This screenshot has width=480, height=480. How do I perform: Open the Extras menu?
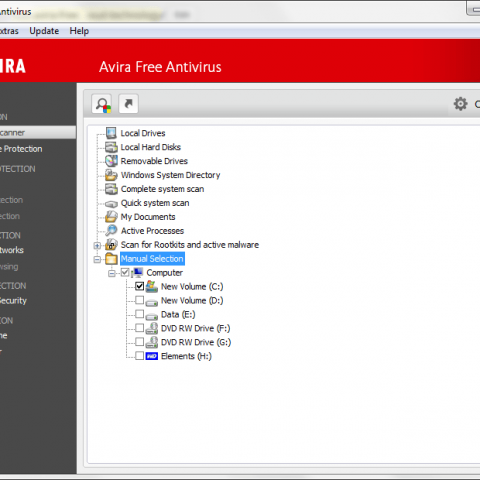click(x=9, y=31)
